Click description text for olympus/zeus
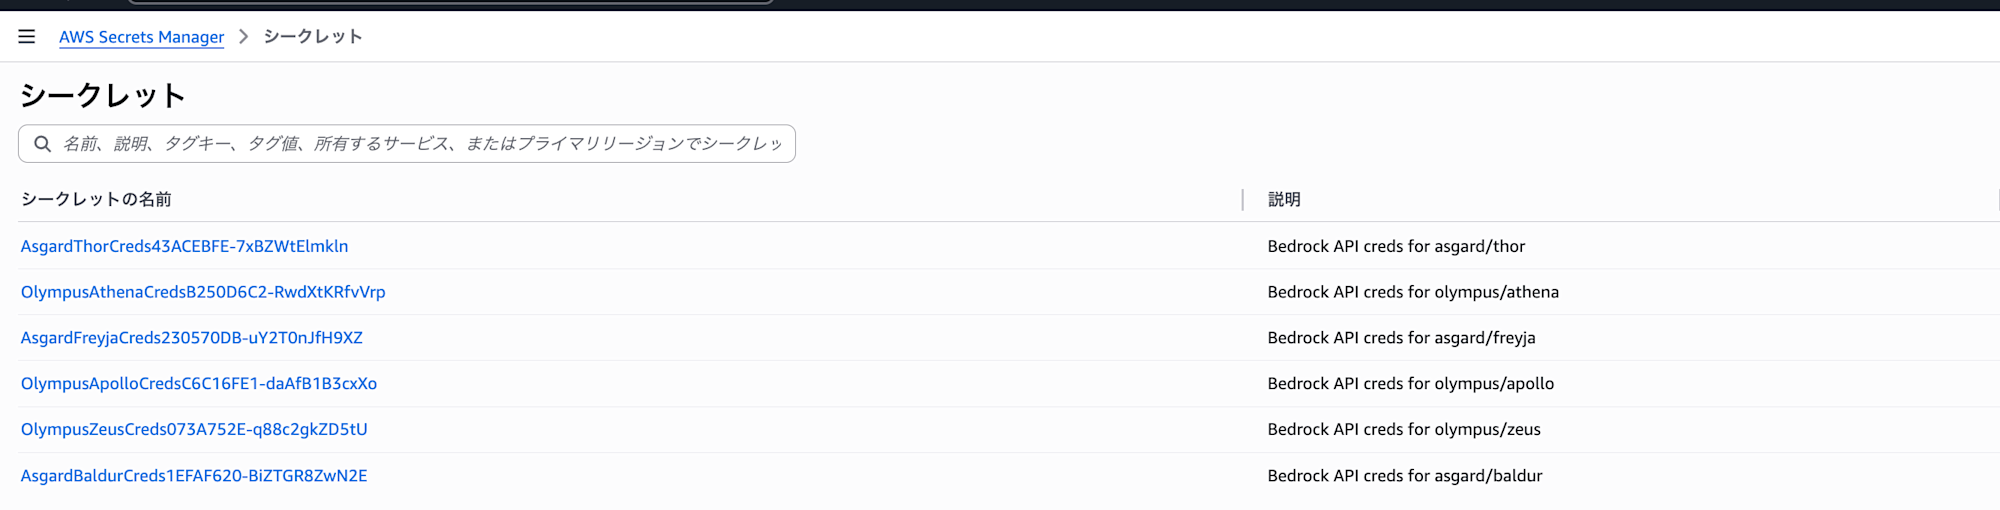This screenshot has height=510, width=2000. 1404,429
